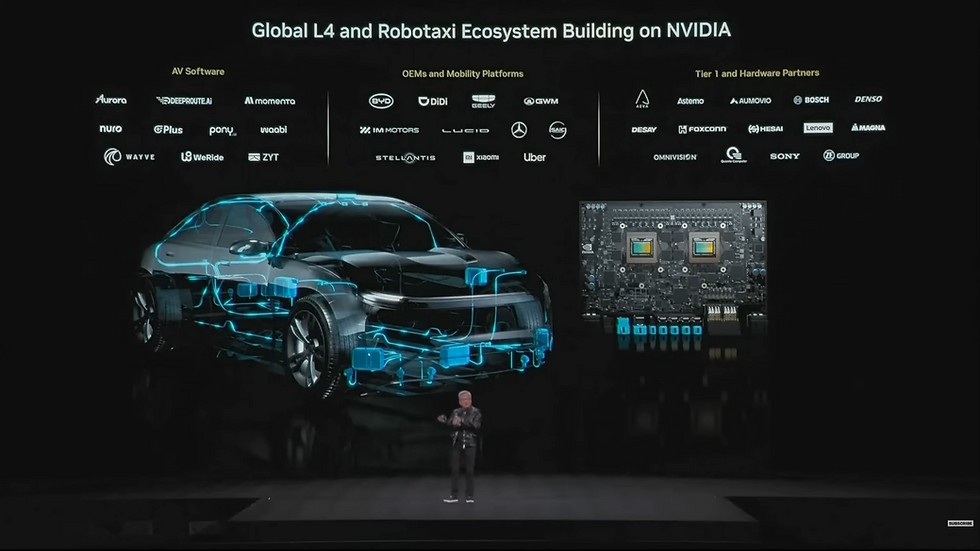Select the SAIC circular logo
The image size is (980, 551).
click(558, 130)
